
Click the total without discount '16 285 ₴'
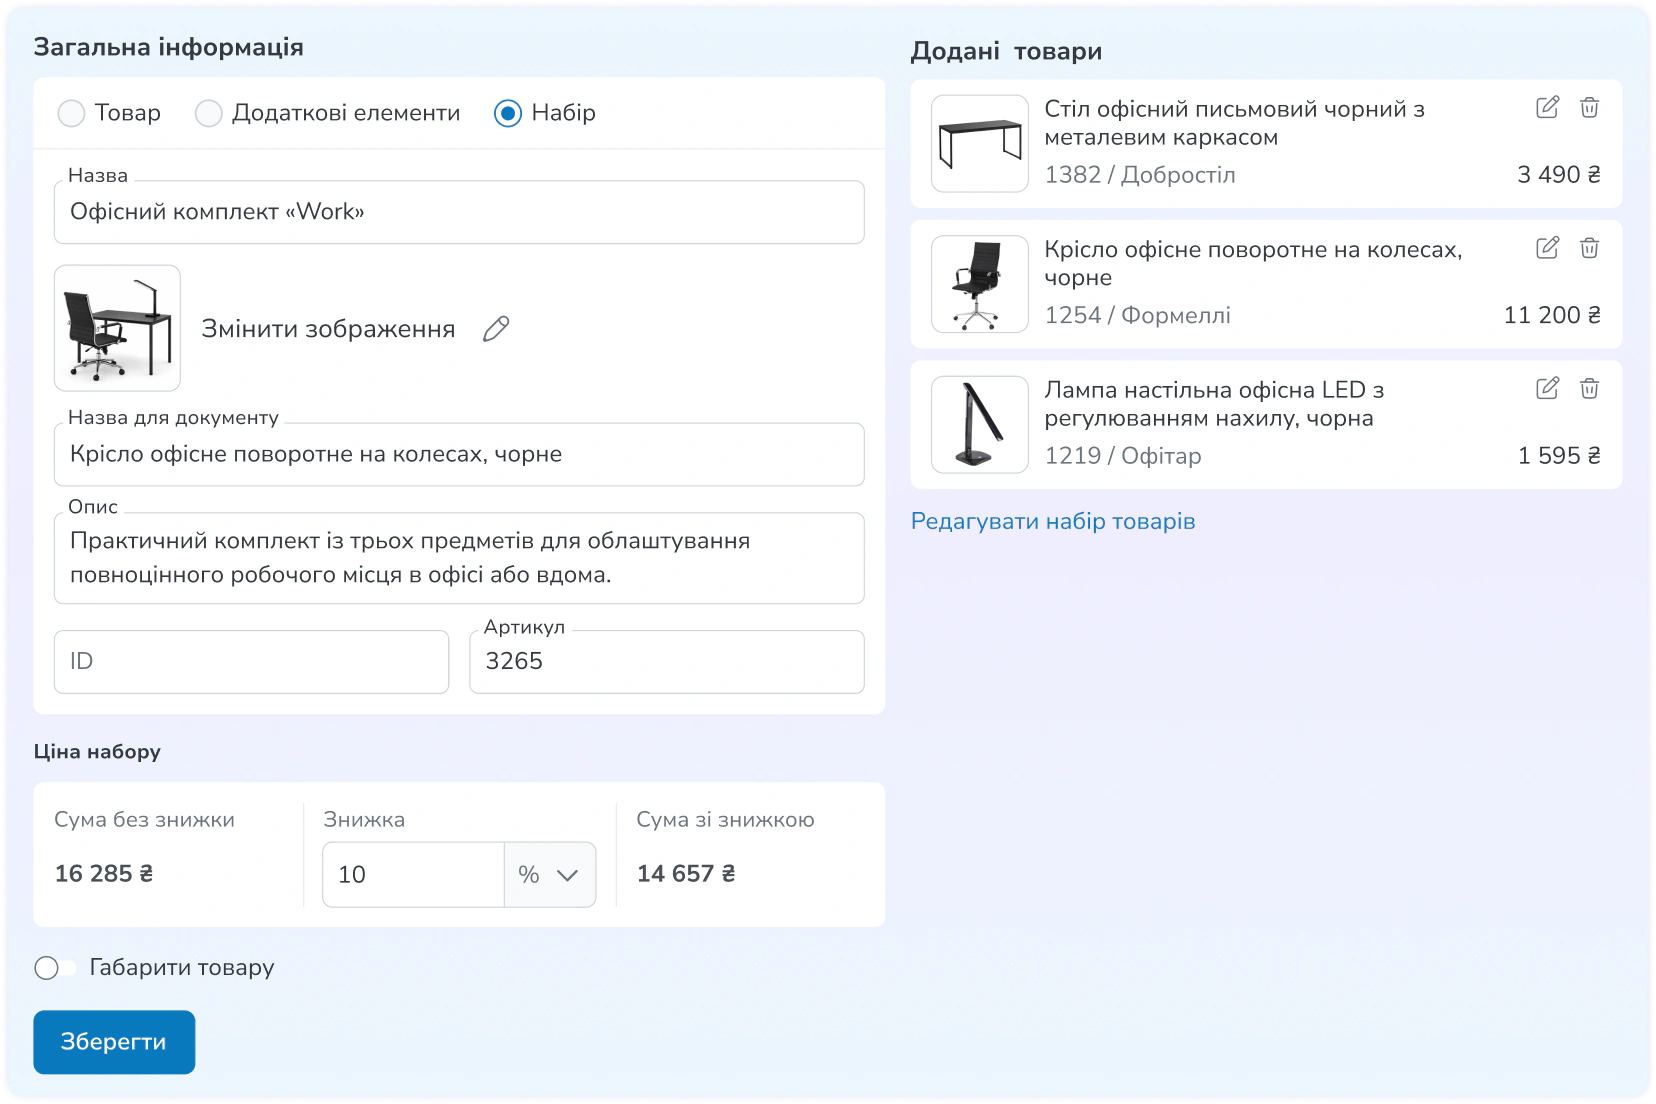[104, 874]
